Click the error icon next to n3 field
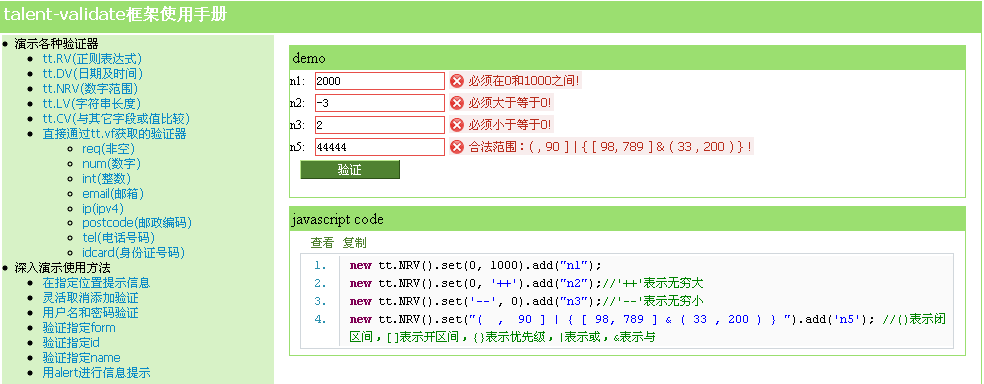 457,125
